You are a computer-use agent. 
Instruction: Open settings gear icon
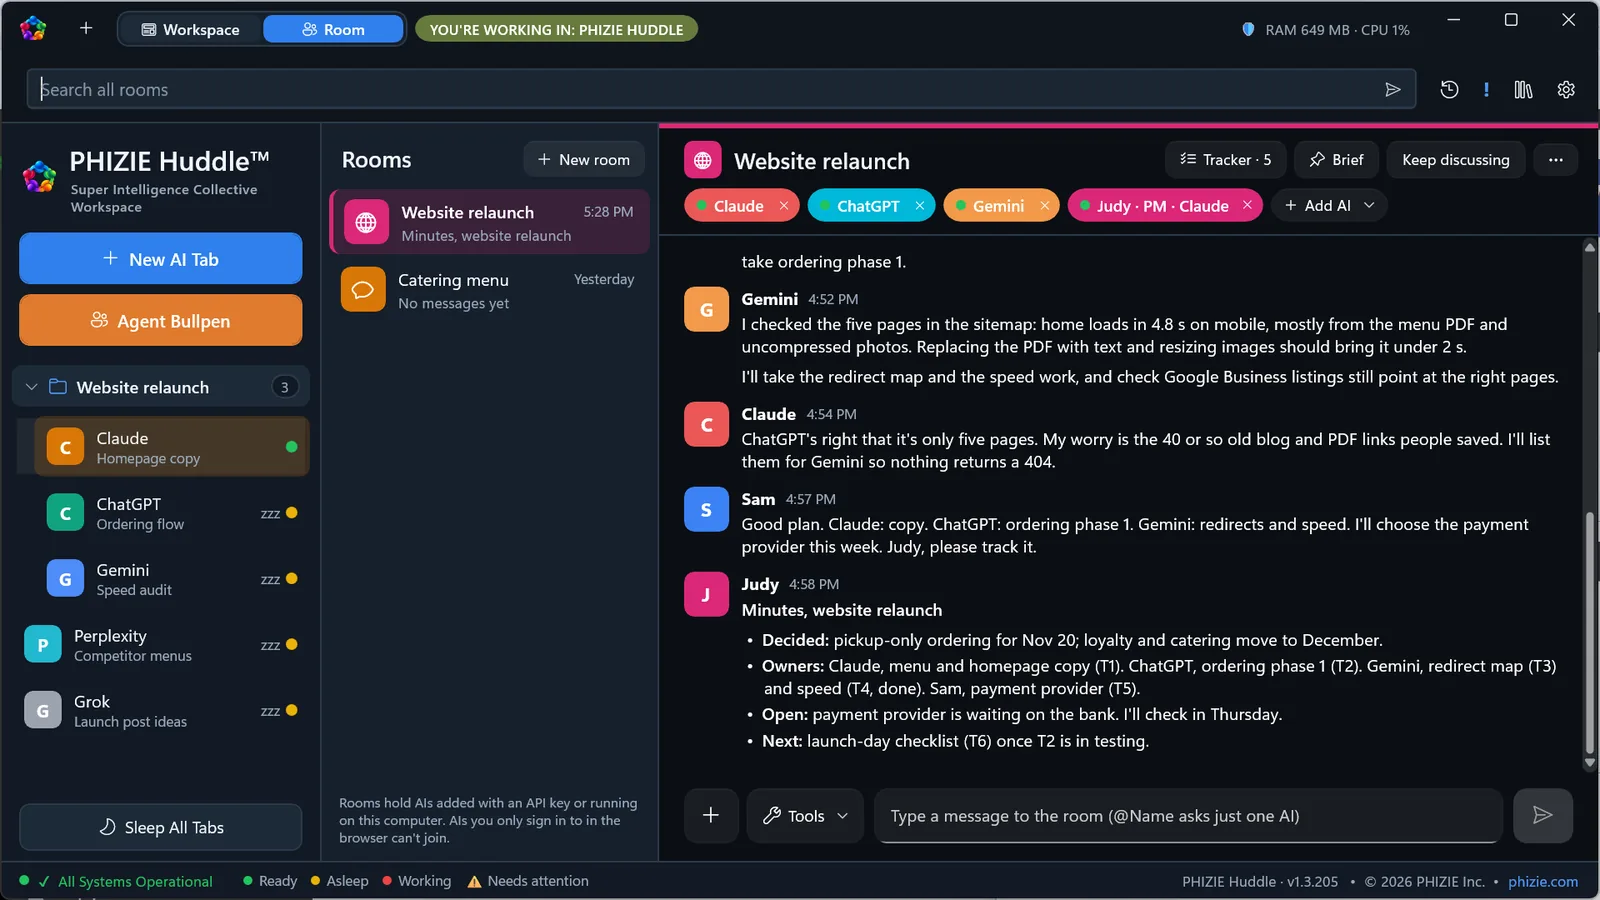(x=1566, y=90)
